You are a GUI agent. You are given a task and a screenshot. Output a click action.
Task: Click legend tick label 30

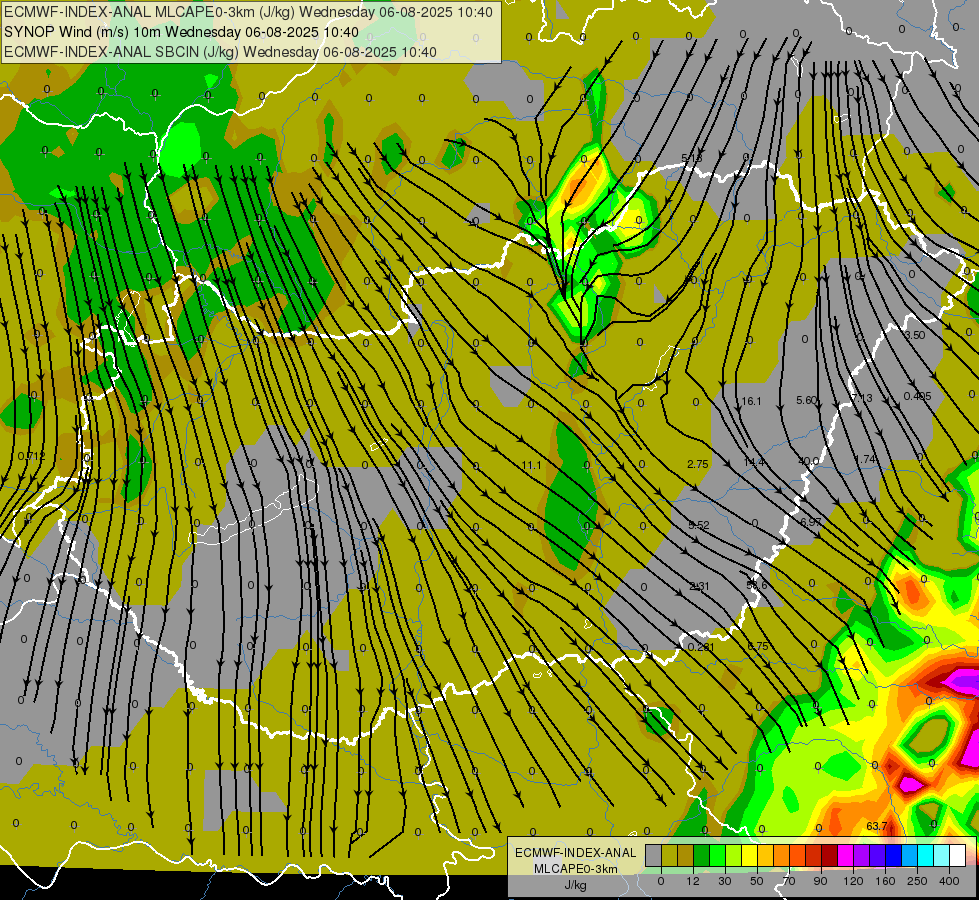pyautogui.click(x=725, y=881)
